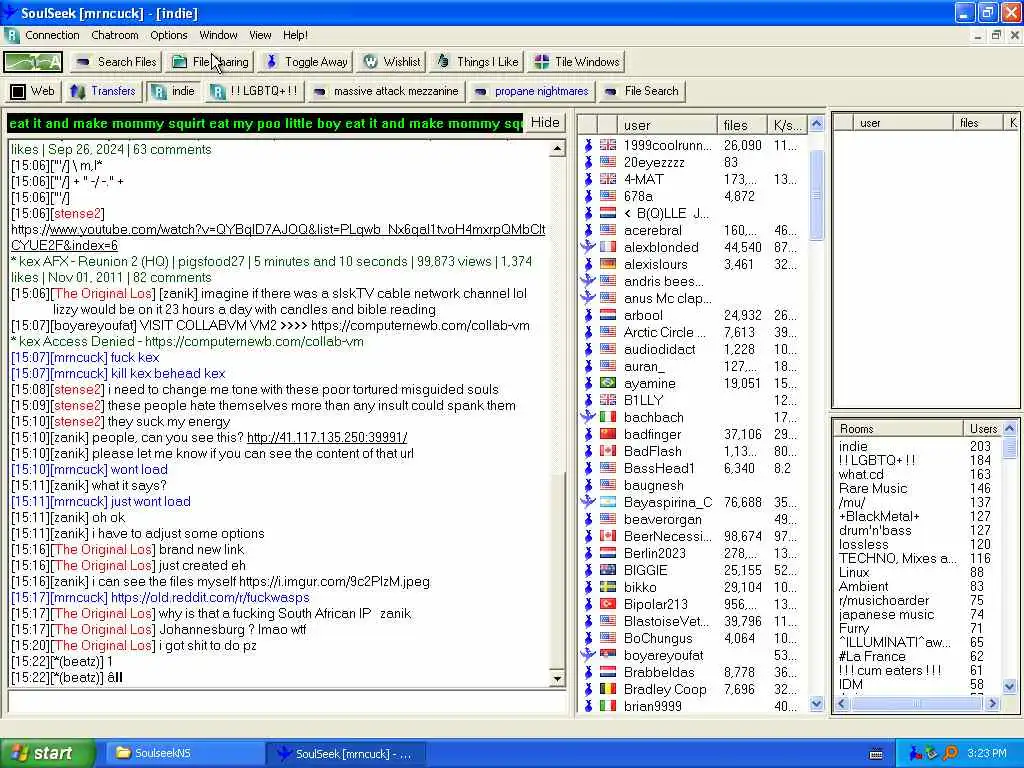Toggle Away status

coord(306,62)
